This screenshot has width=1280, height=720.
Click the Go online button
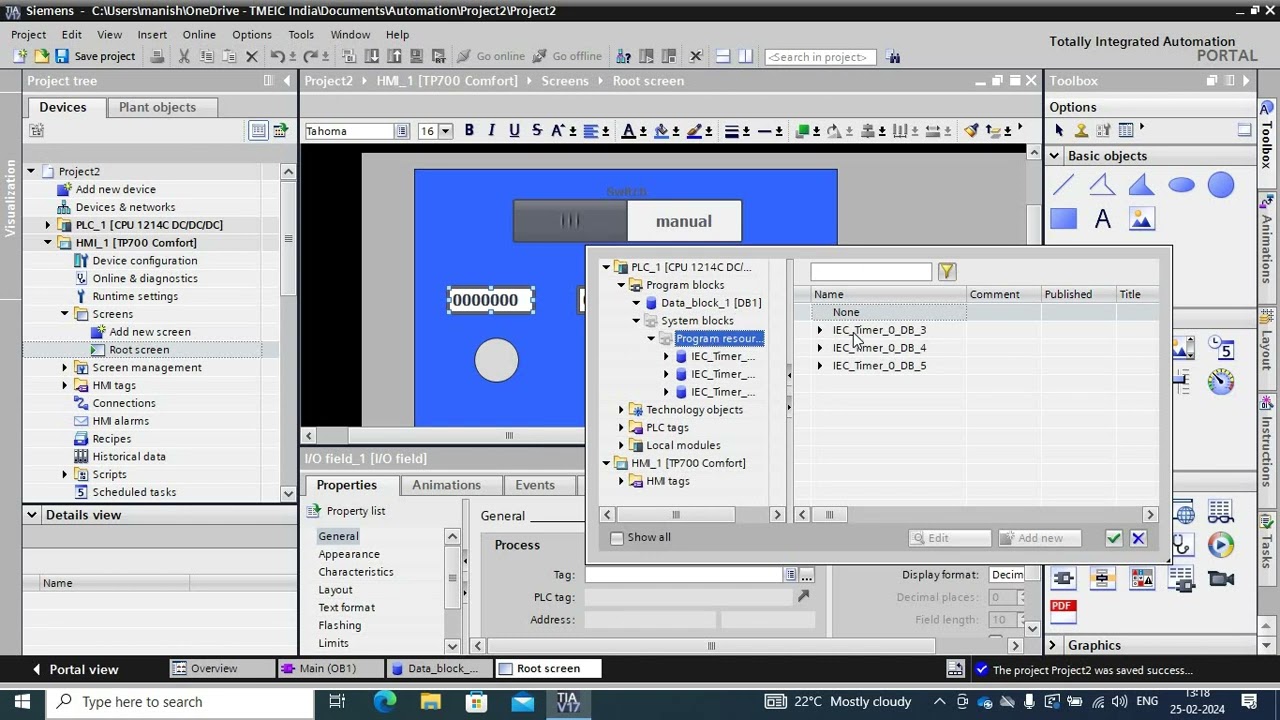(x=491, y=56)
